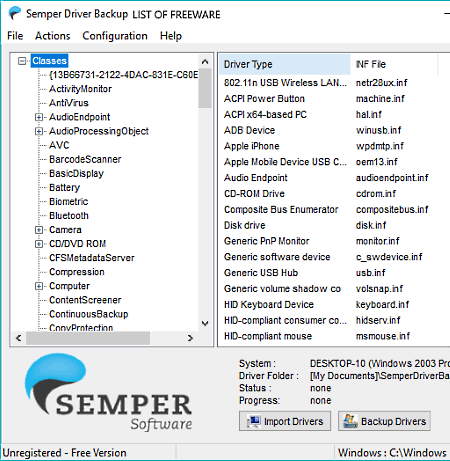Click the tree horizontal scrollbar thumb
Screen dimensions: 450x461
(x=88, y=338)
